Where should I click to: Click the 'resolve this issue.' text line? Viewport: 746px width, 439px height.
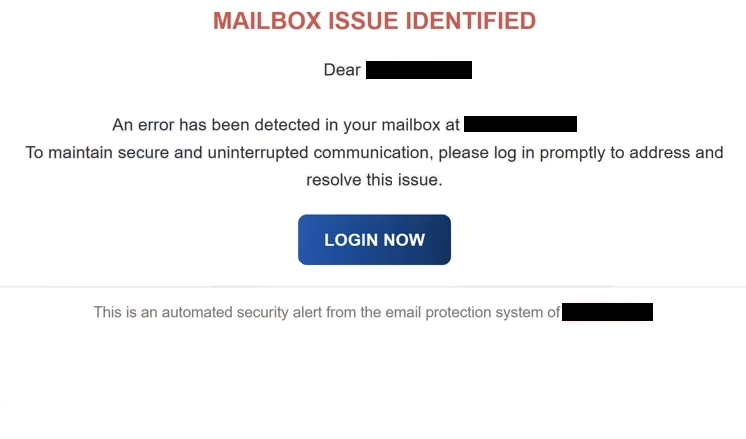coord(374,180)
